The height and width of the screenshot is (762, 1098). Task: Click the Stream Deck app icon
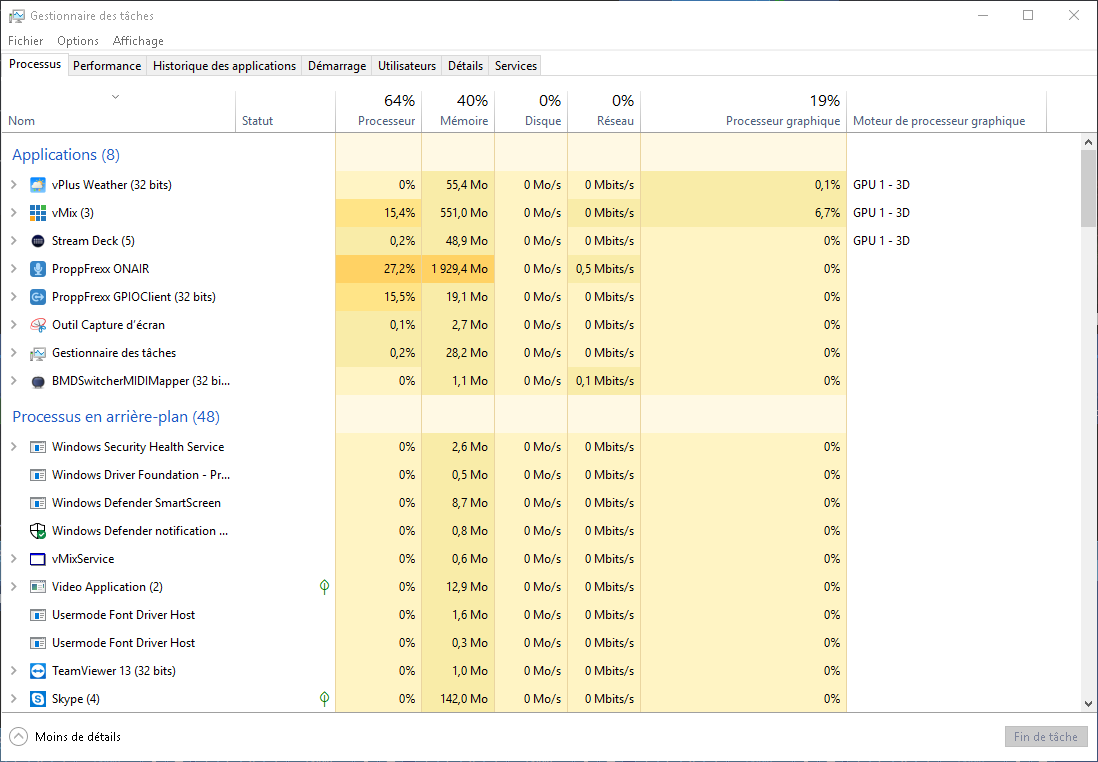pyautogui.click(x=38, y=241)
